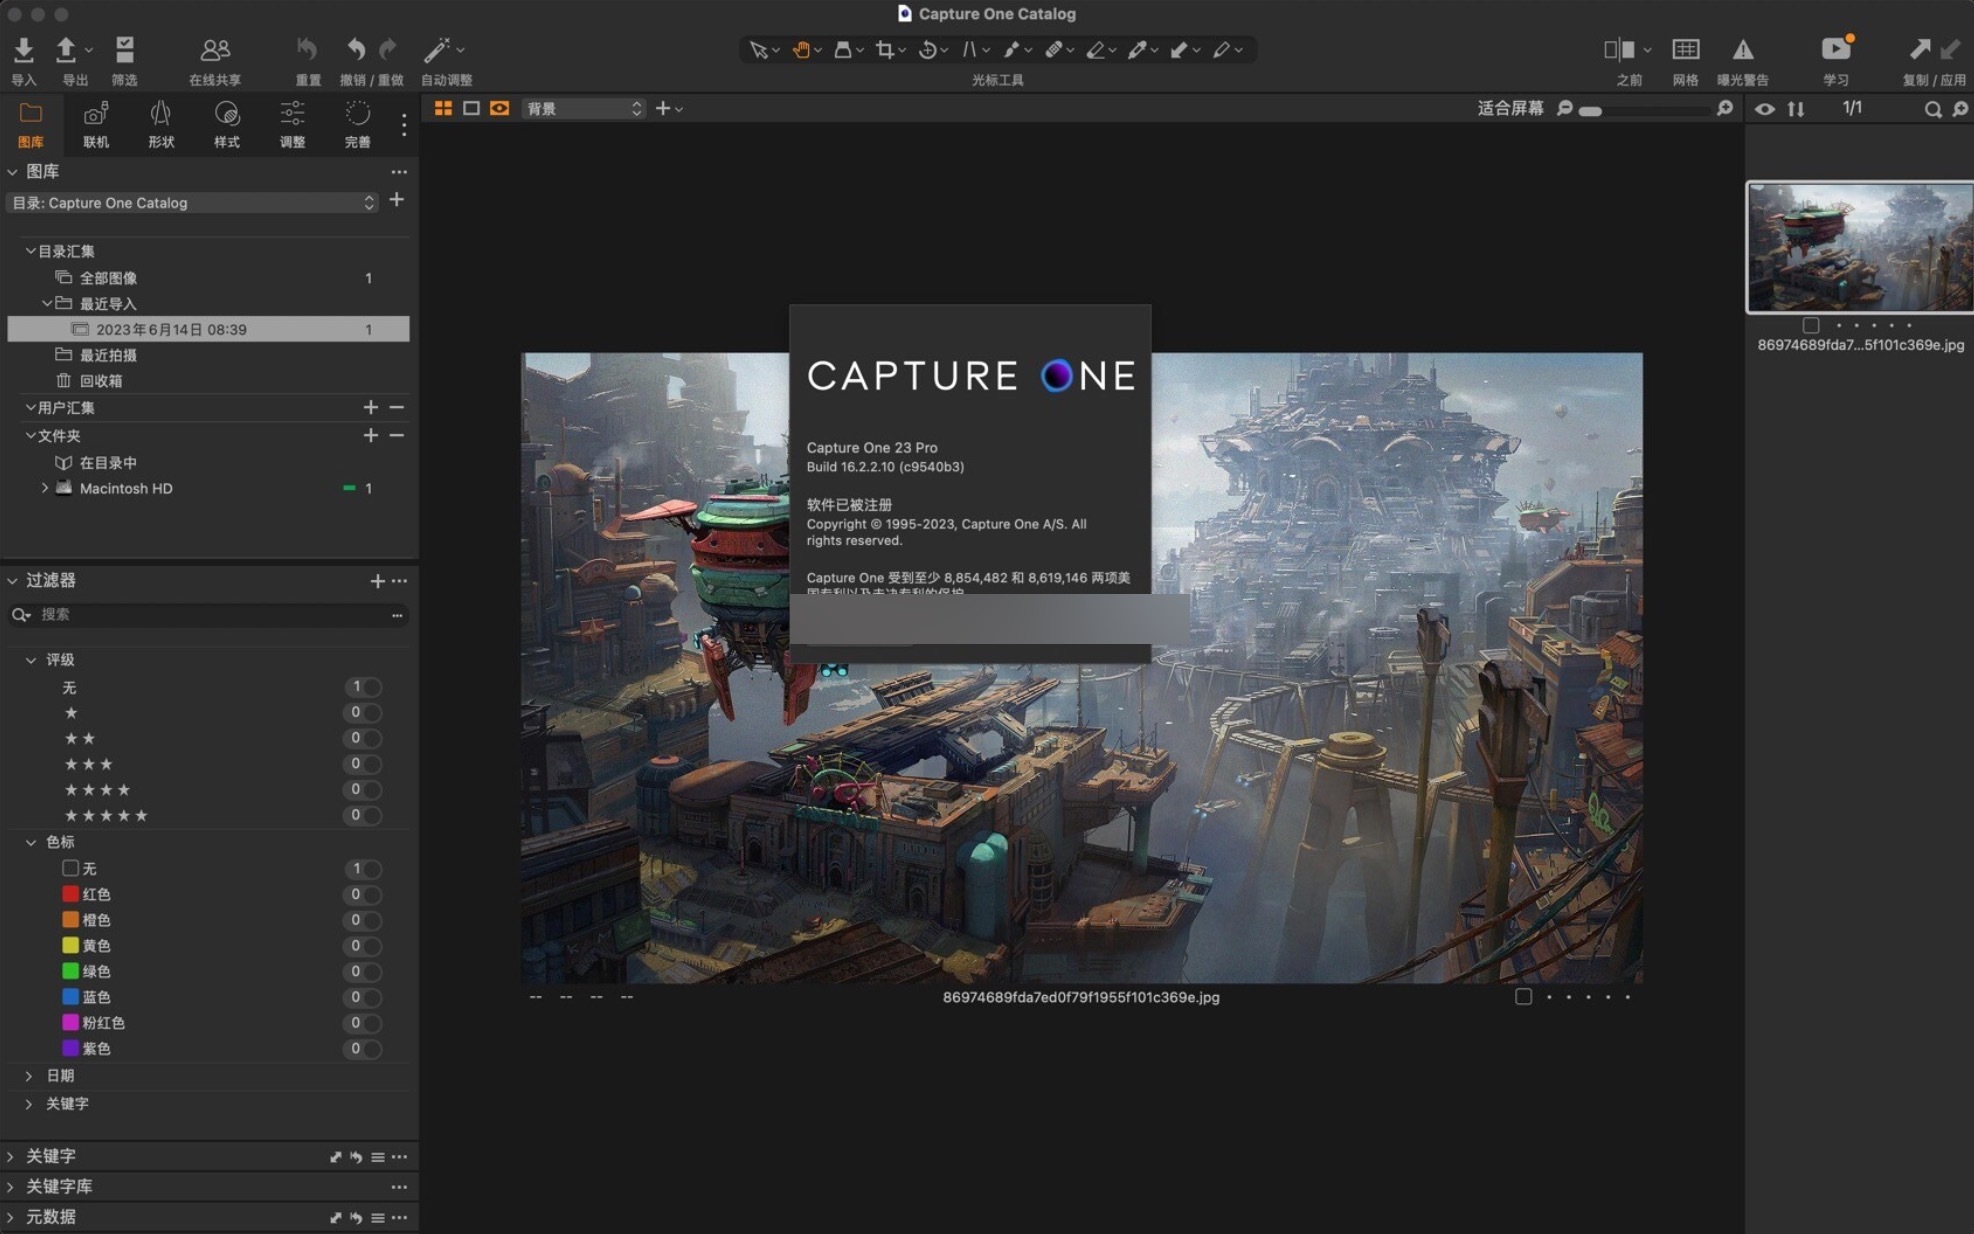Switch to the 完善 refine tab
The height and width of the screenshot is (1234, 1974).
[357, 124]
